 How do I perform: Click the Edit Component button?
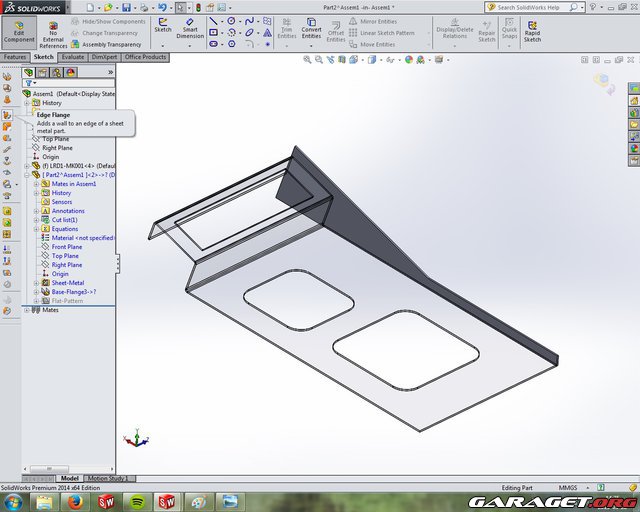[18, 31]
